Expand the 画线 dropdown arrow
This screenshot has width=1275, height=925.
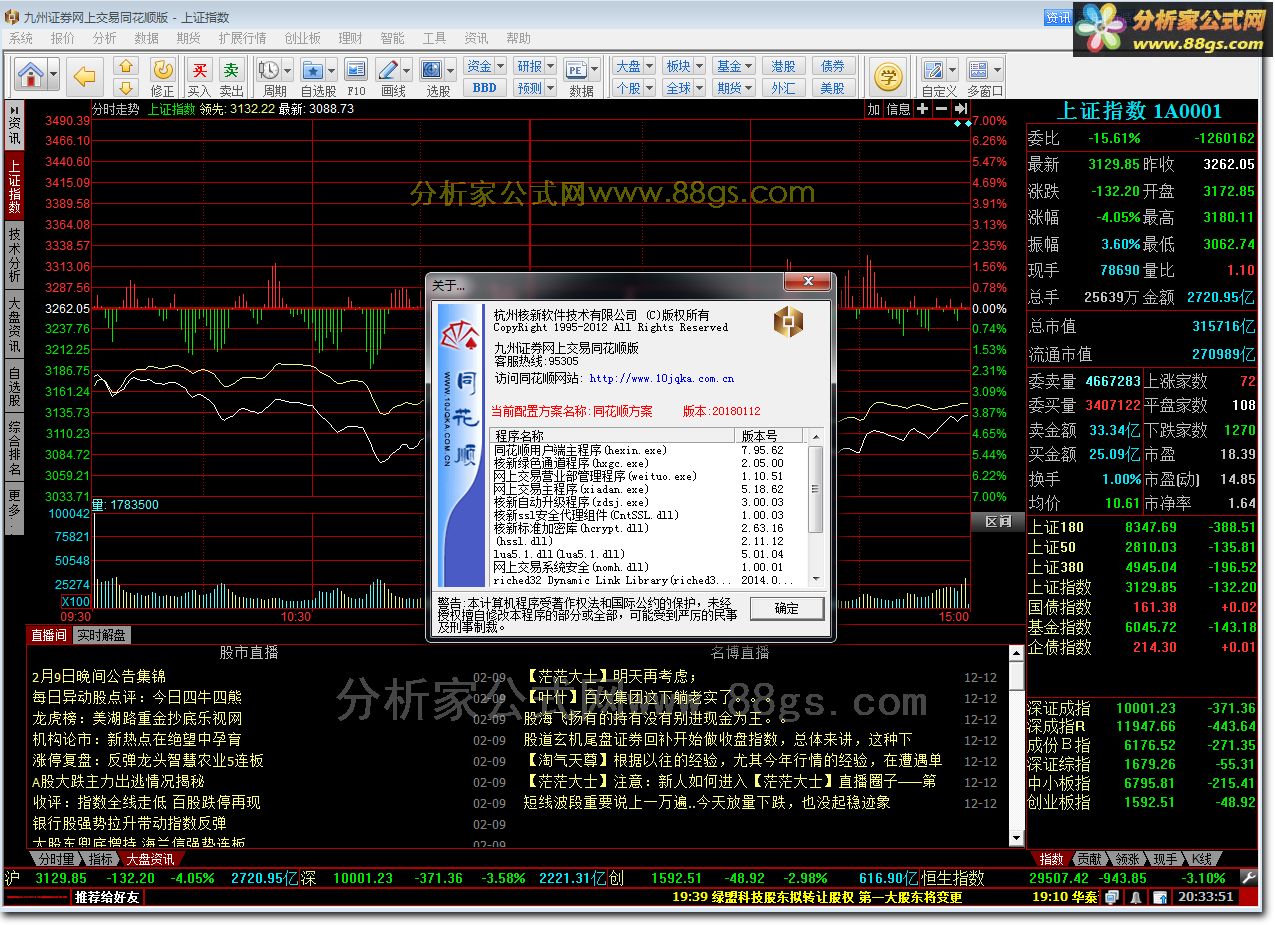406,70
